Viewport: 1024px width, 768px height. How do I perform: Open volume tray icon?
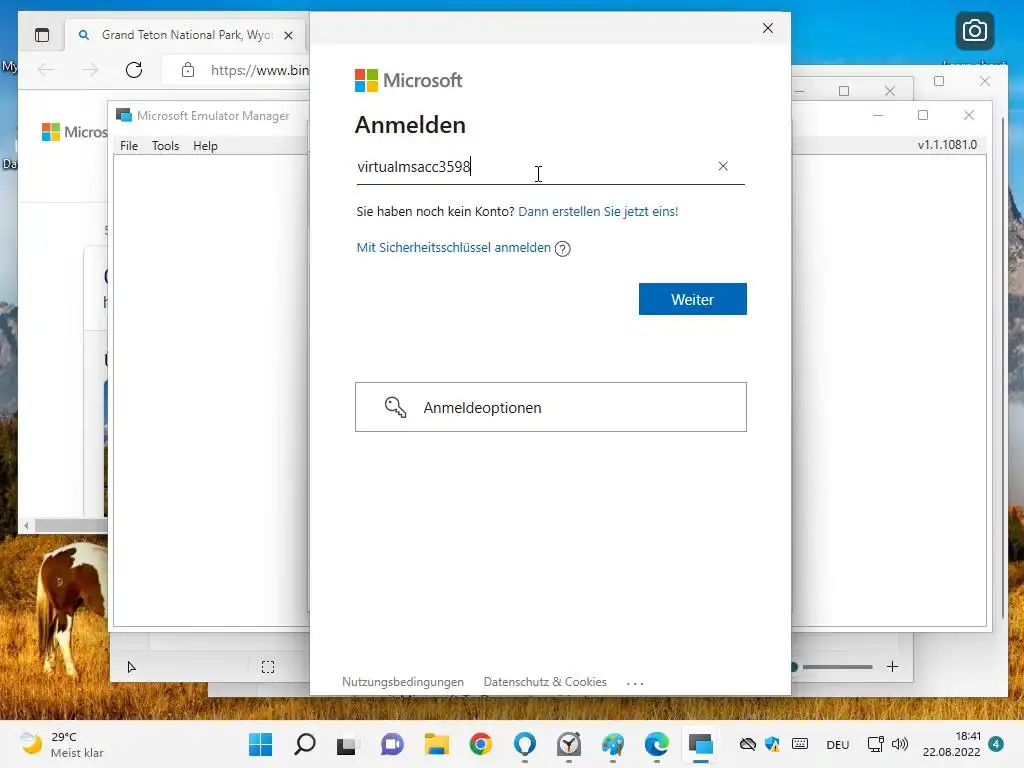coord(900,744)
